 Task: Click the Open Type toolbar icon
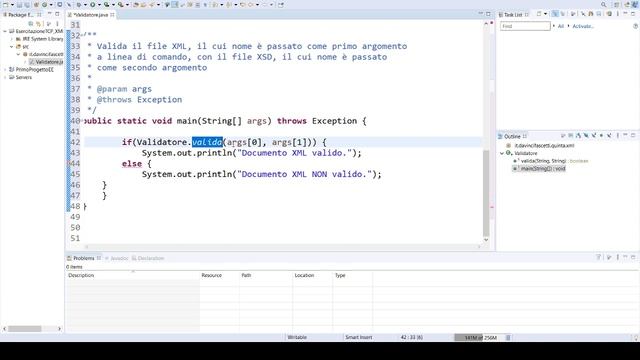point(135,4)
